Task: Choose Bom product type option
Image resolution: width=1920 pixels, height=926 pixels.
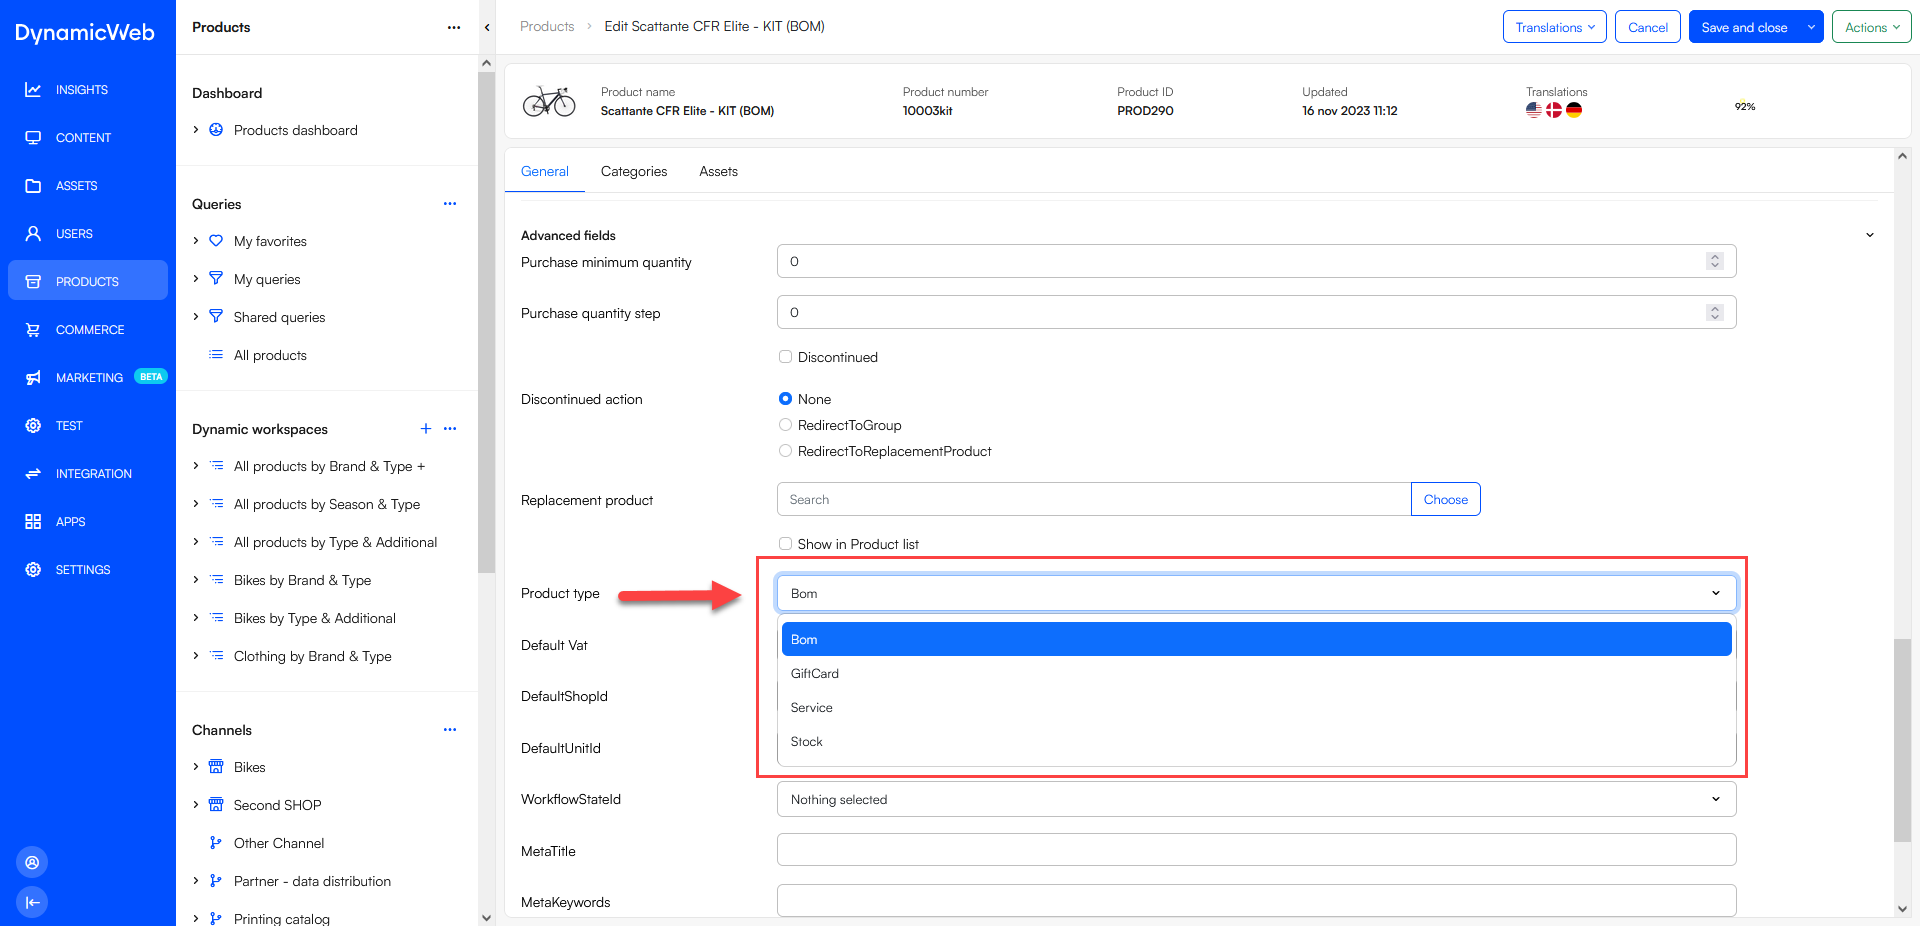Action: (x=1256, y=639)
